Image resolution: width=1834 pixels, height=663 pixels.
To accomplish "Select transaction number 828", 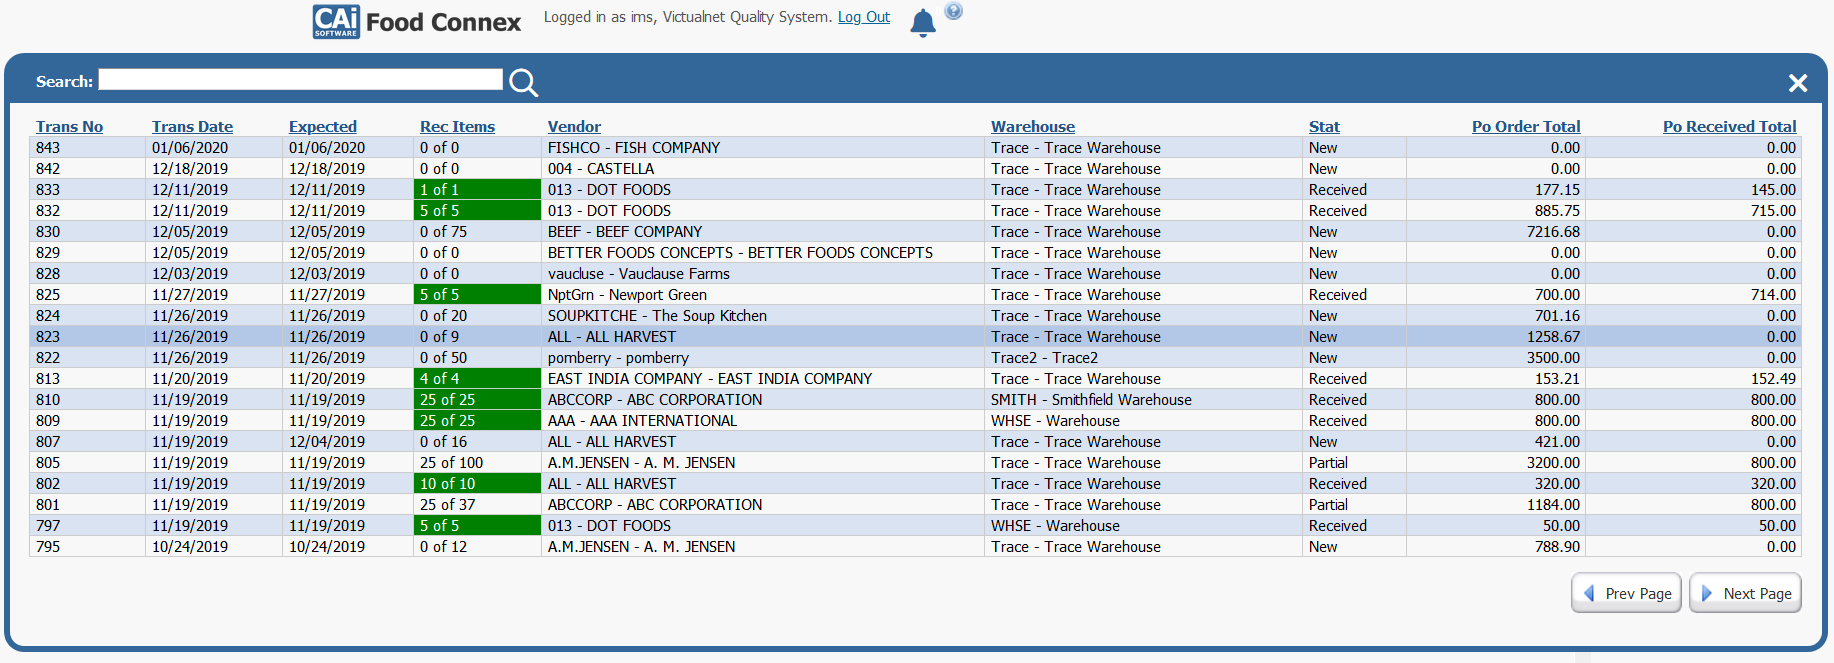I will tap(48, 274).
